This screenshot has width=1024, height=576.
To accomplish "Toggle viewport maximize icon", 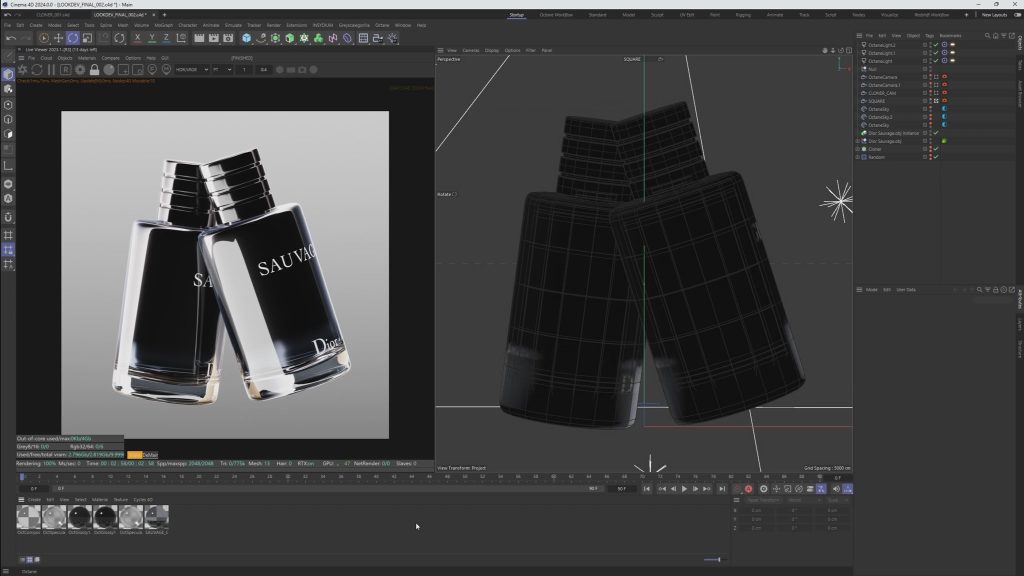I will (849, 50).
